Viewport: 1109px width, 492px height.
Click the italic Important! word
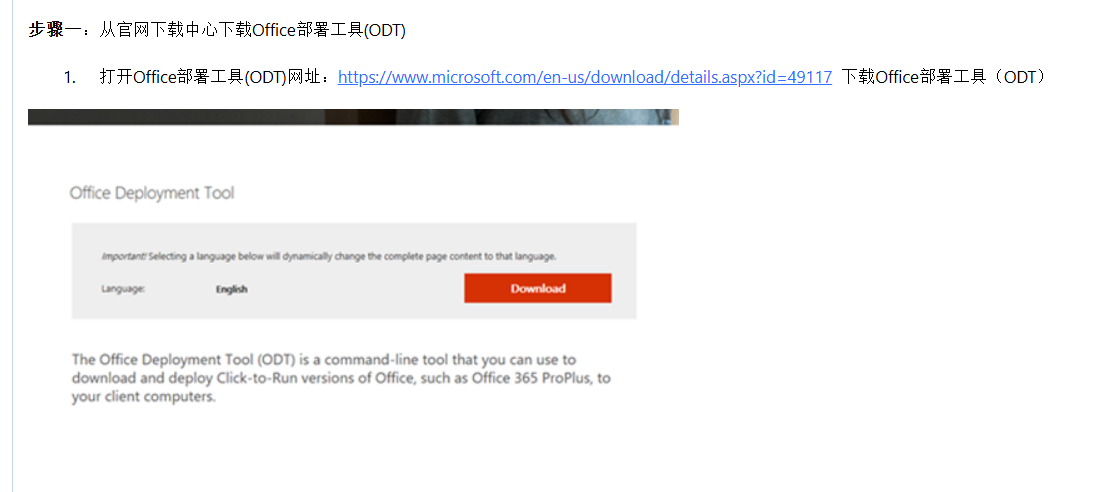point(124,257)
